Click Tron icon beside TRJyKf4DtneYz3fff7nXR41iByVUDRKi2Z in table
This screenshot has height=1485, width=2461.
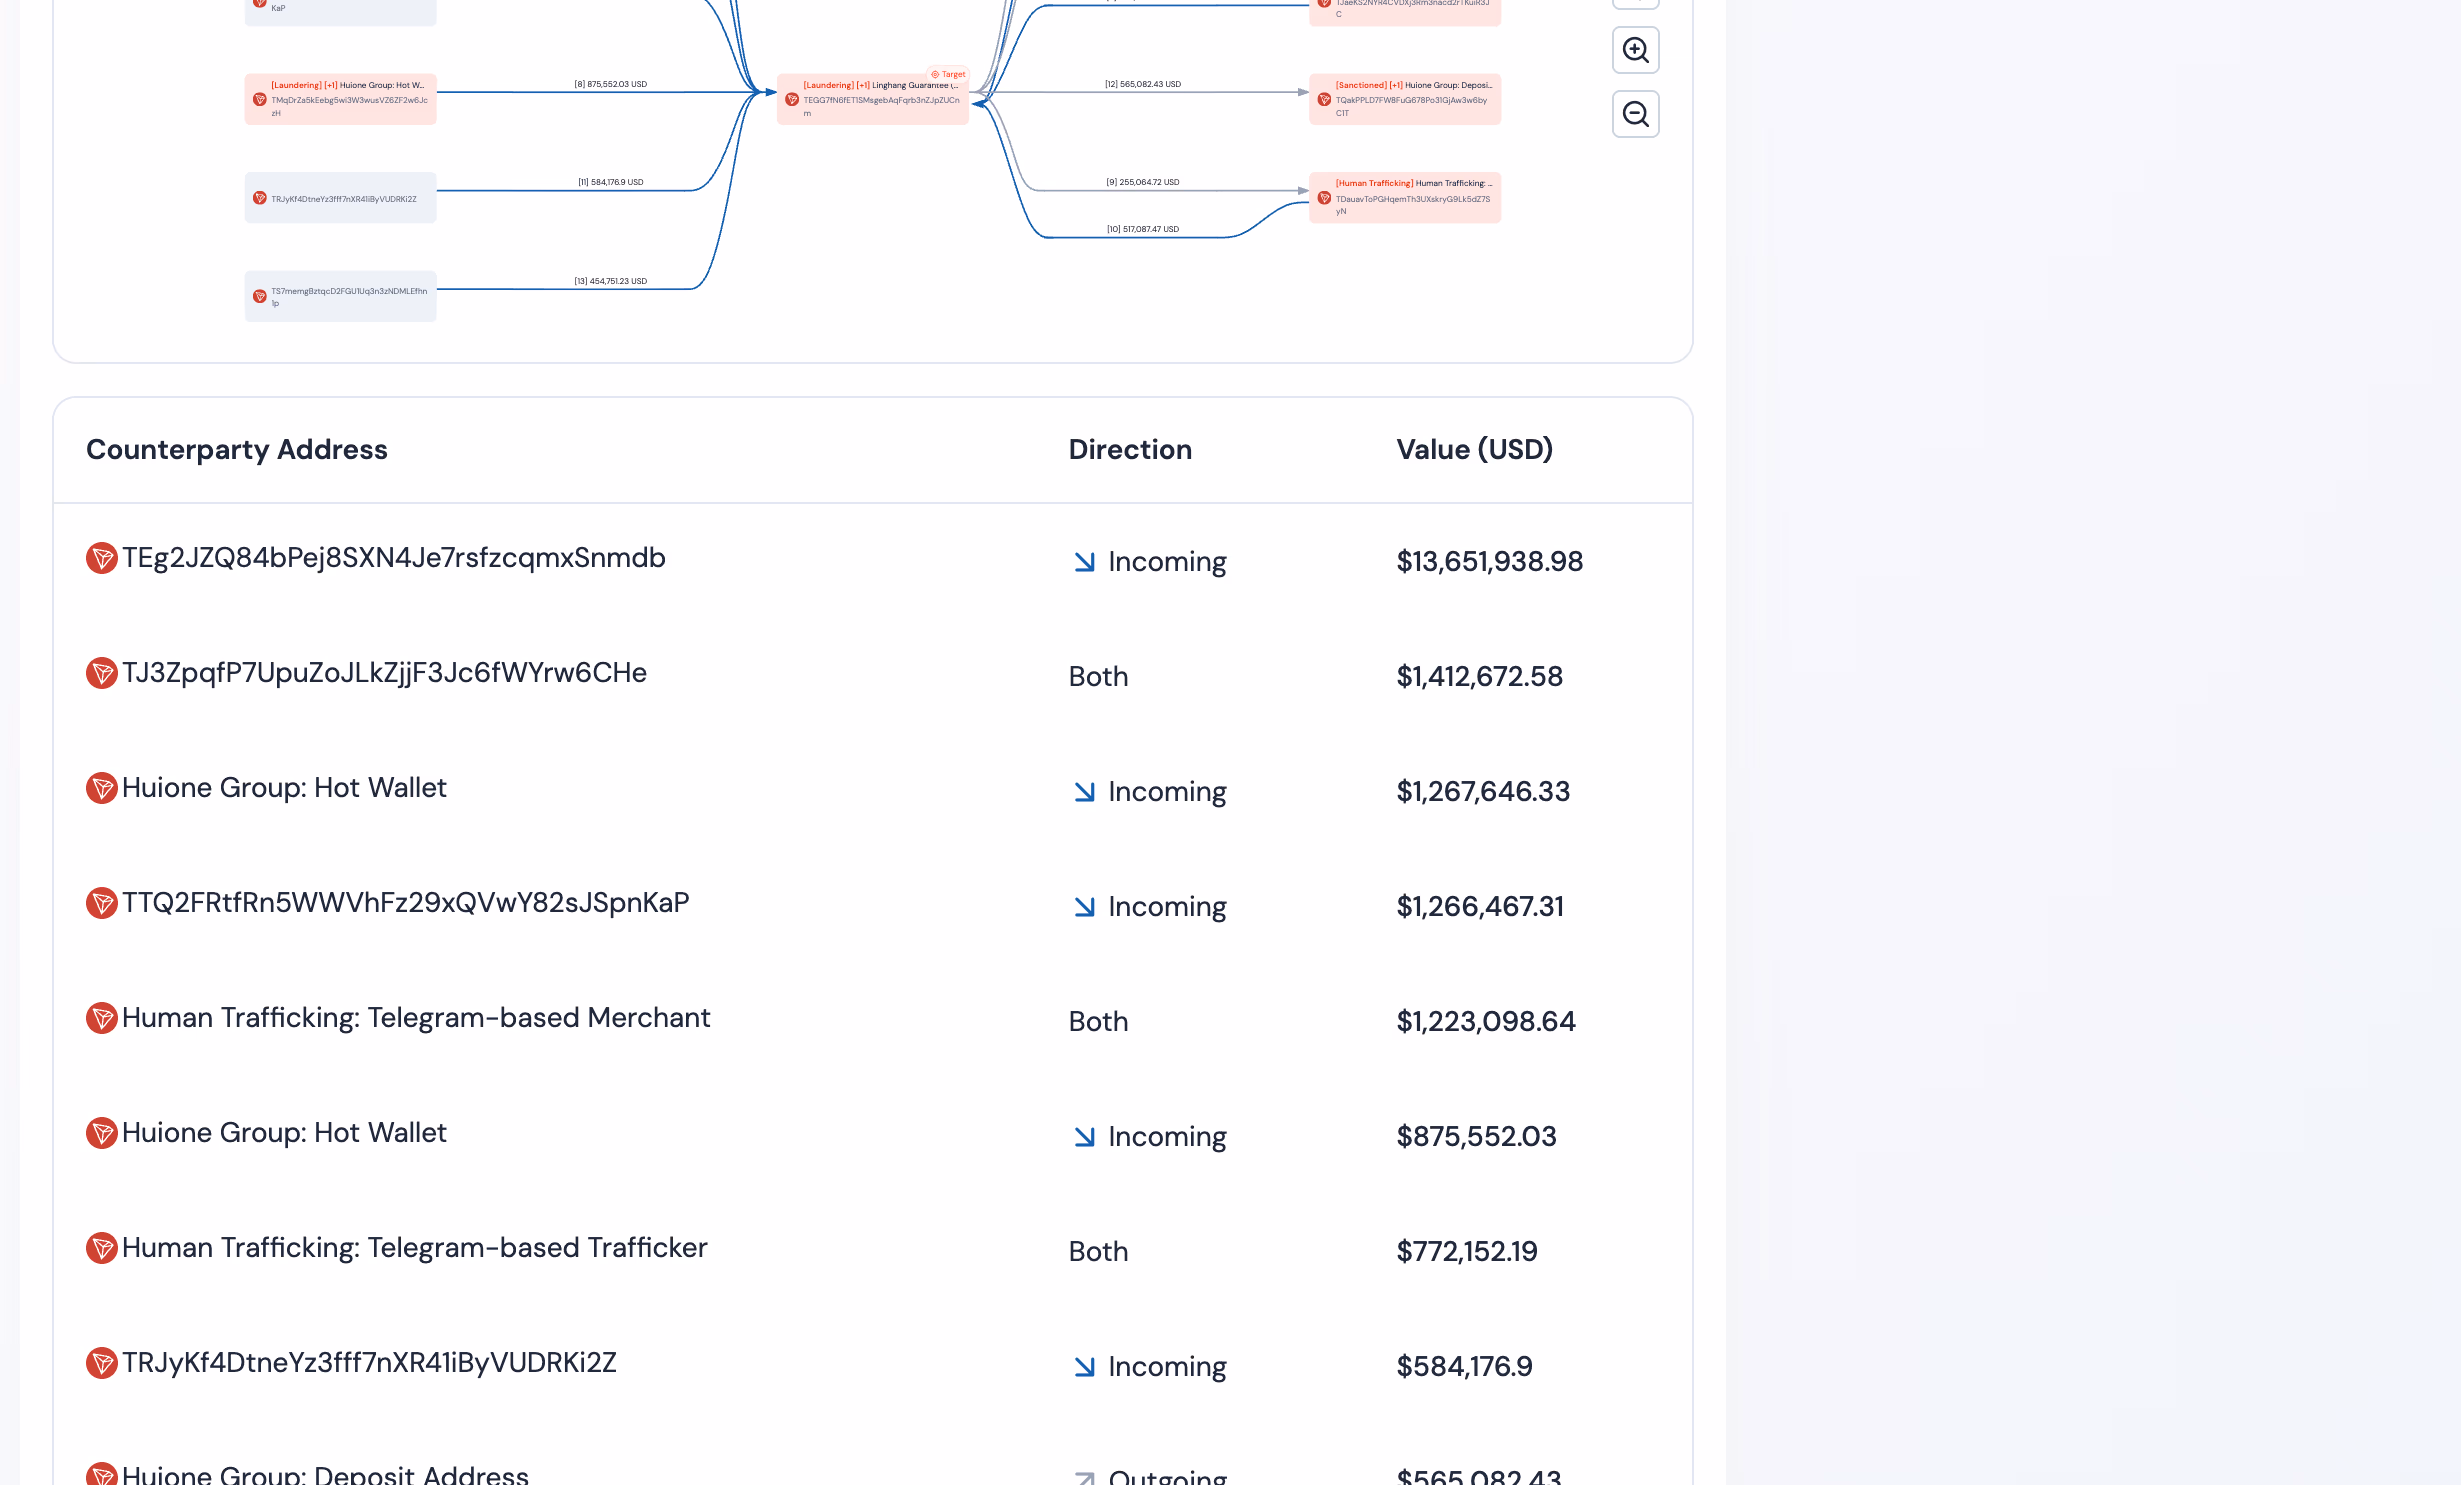click(102, 1363)
